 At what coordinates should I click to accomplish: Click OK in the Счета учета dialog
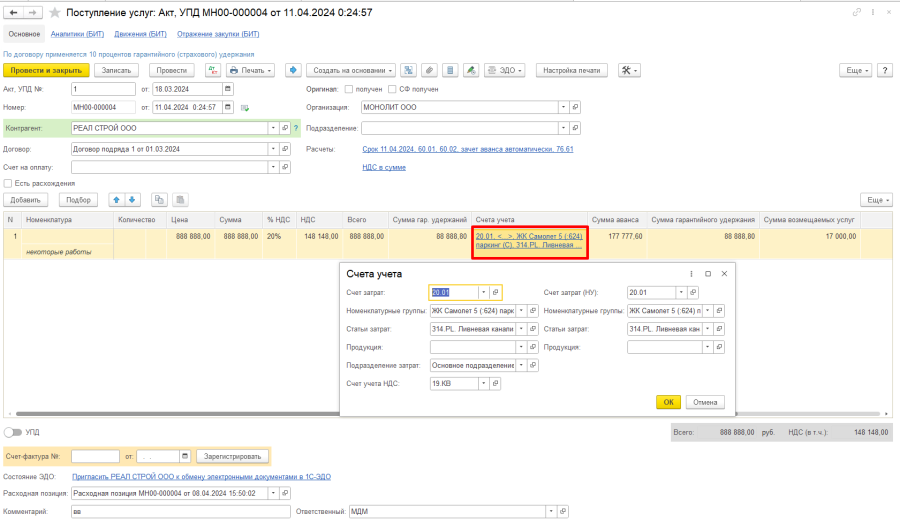click(x=668, y=402)
